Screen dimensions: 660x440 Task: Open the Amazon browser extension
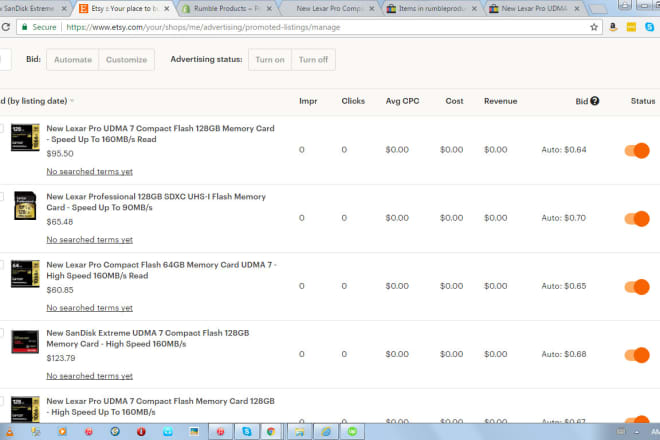[x=613, y=27]
